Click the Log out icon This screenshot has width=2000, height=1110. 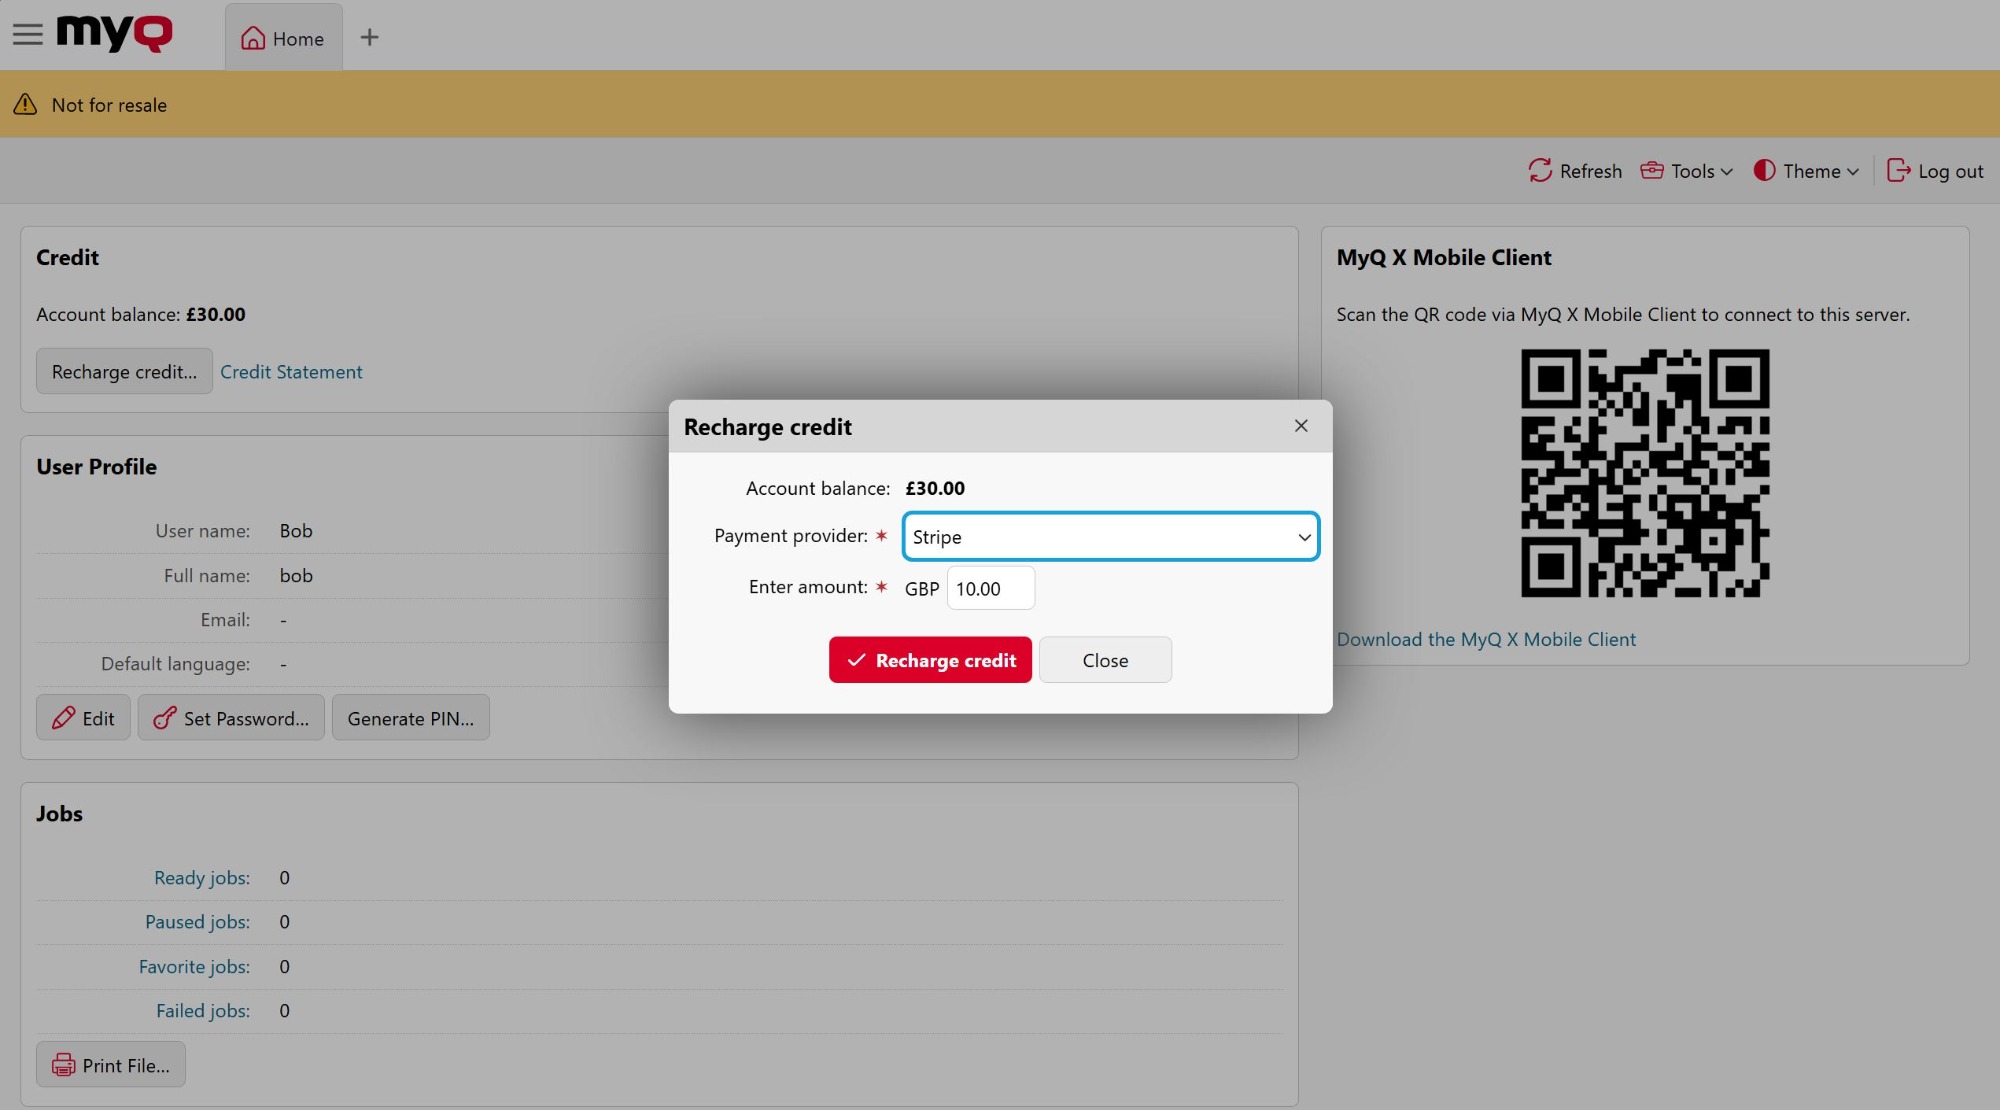pos(1898,171)
